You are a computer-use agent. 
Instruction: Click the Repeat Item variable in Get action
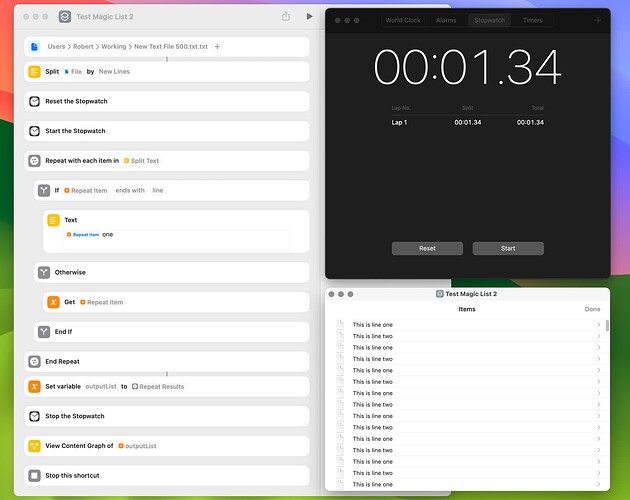click(x=102, y=302)
